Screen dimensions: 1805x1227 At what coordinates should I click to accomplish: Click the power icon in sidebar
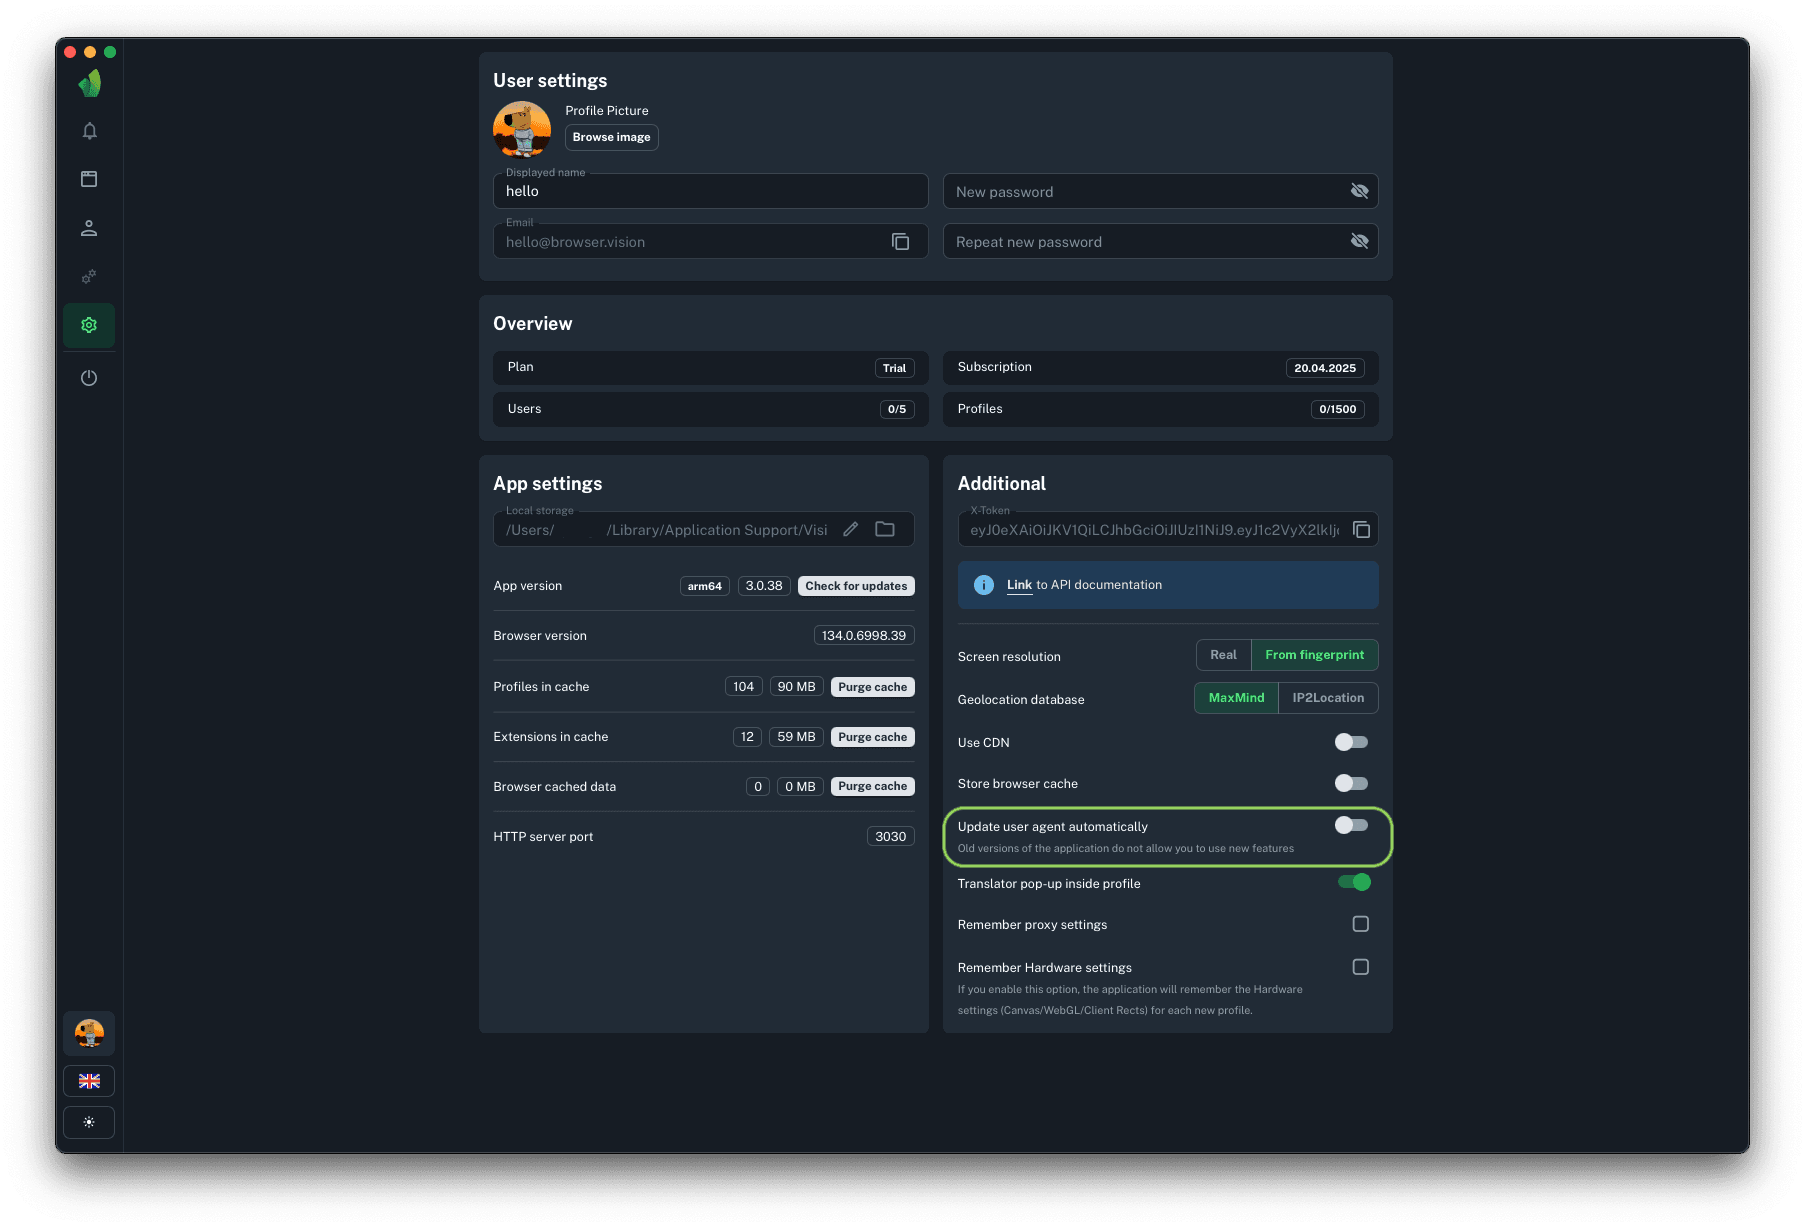[89, 378]
